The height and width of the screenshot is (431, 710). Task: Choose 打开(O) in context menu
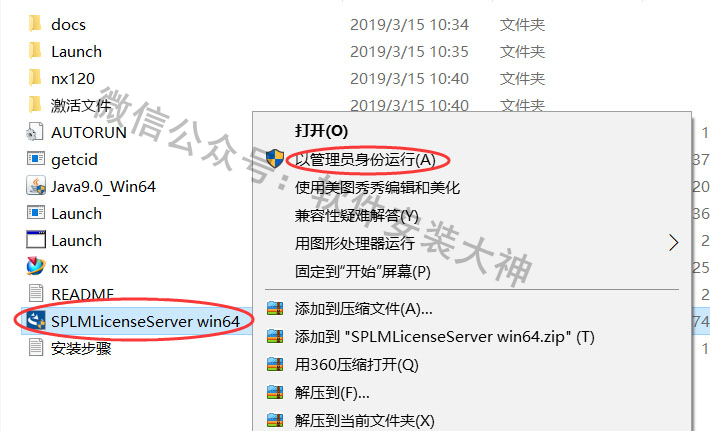321,131
